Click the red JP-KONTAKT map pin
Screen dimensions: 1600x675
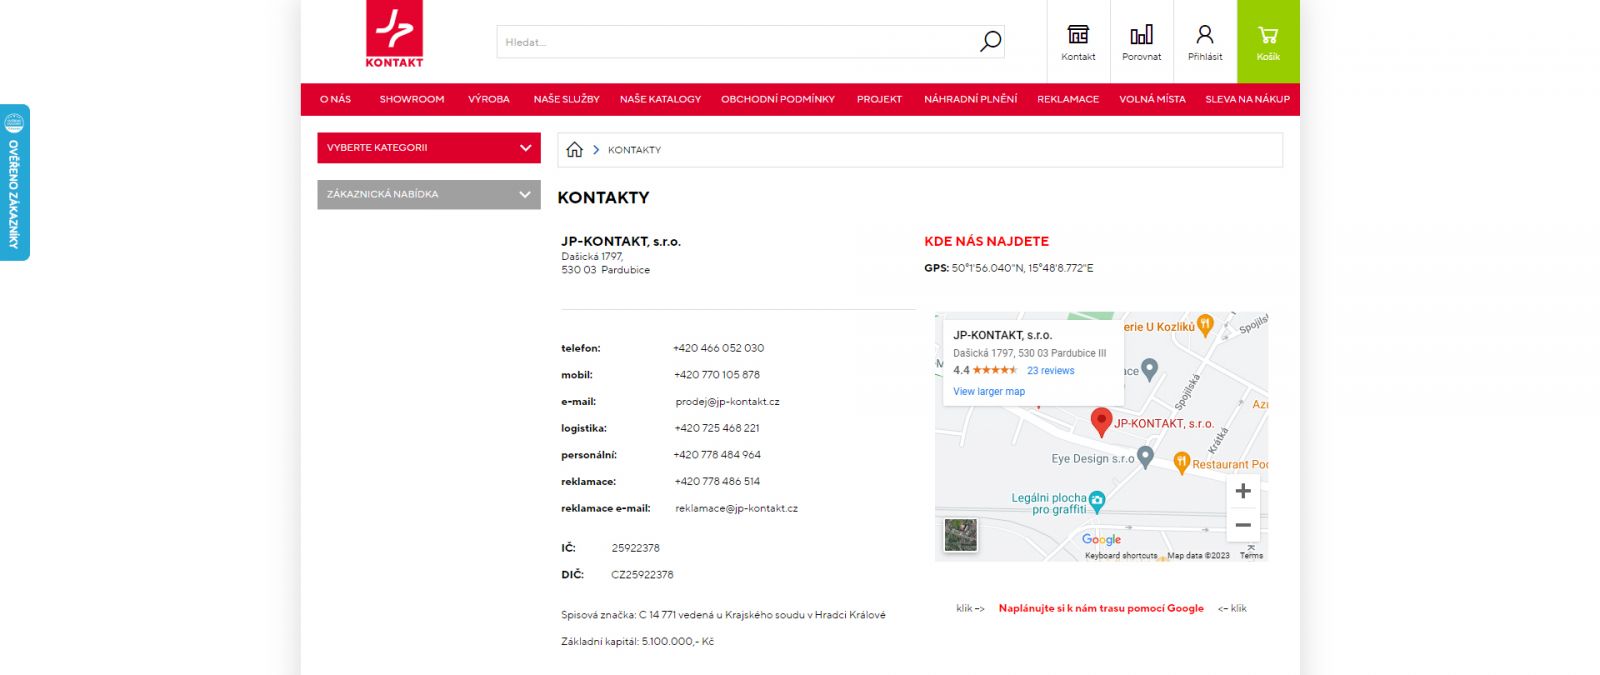point(1100,421)
